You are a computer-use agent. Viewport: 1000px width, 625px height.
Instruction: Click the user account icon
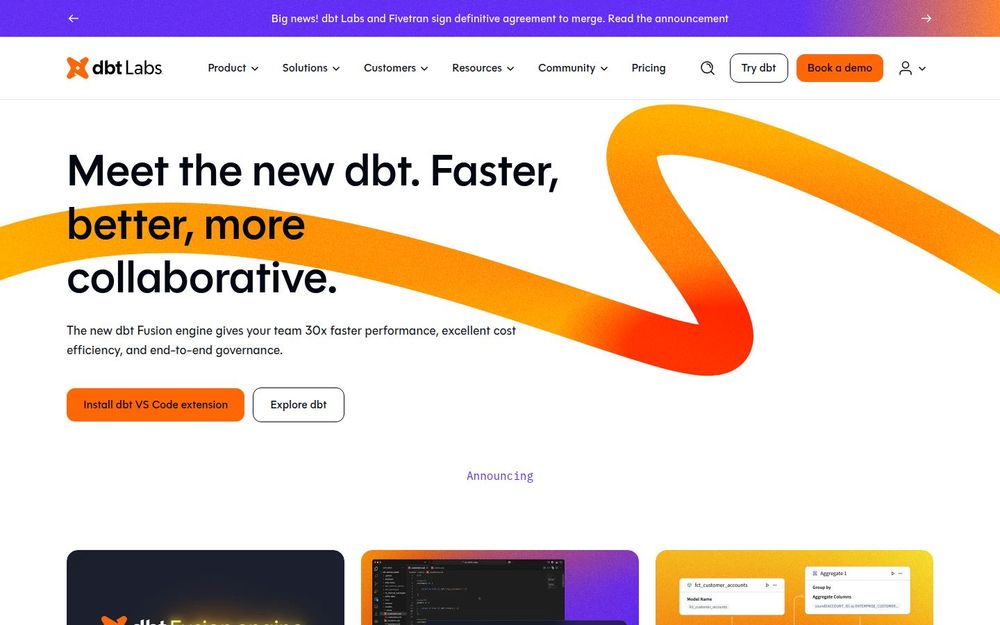coord(905,67)
